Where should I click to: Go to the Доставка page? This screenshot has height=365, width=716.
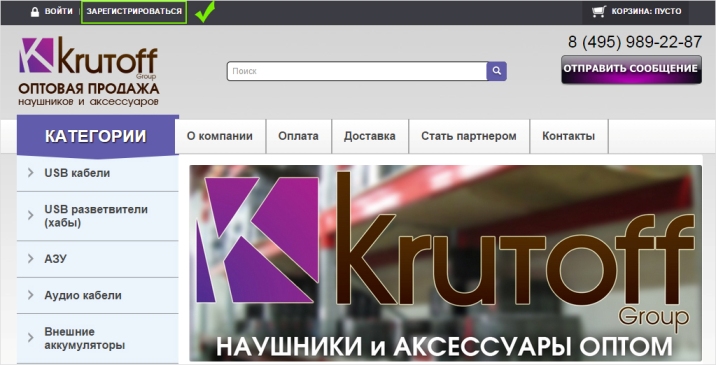coord(370,136)
